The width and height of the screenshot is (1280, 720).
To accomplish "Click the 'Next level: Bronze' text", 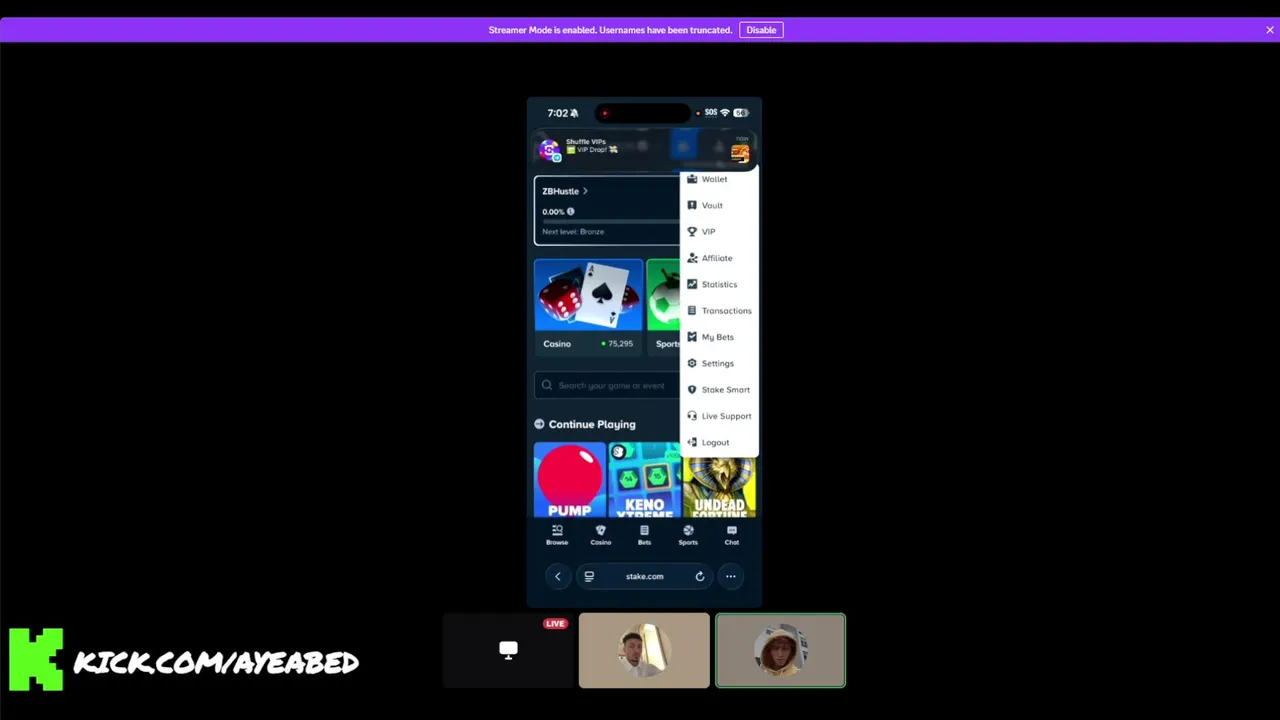I will [573, 232].
